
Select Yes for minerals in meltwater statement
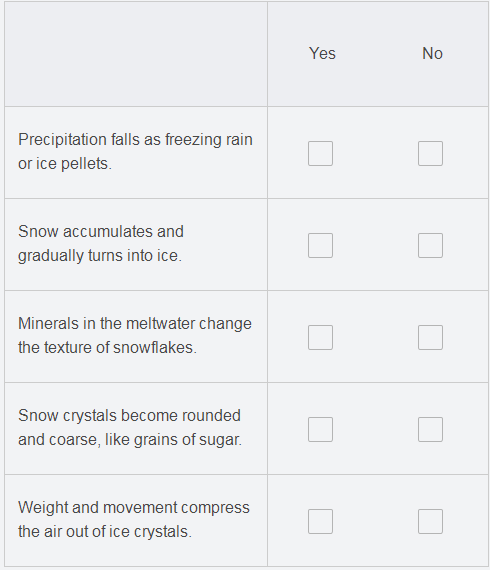[x=320, y=337]
